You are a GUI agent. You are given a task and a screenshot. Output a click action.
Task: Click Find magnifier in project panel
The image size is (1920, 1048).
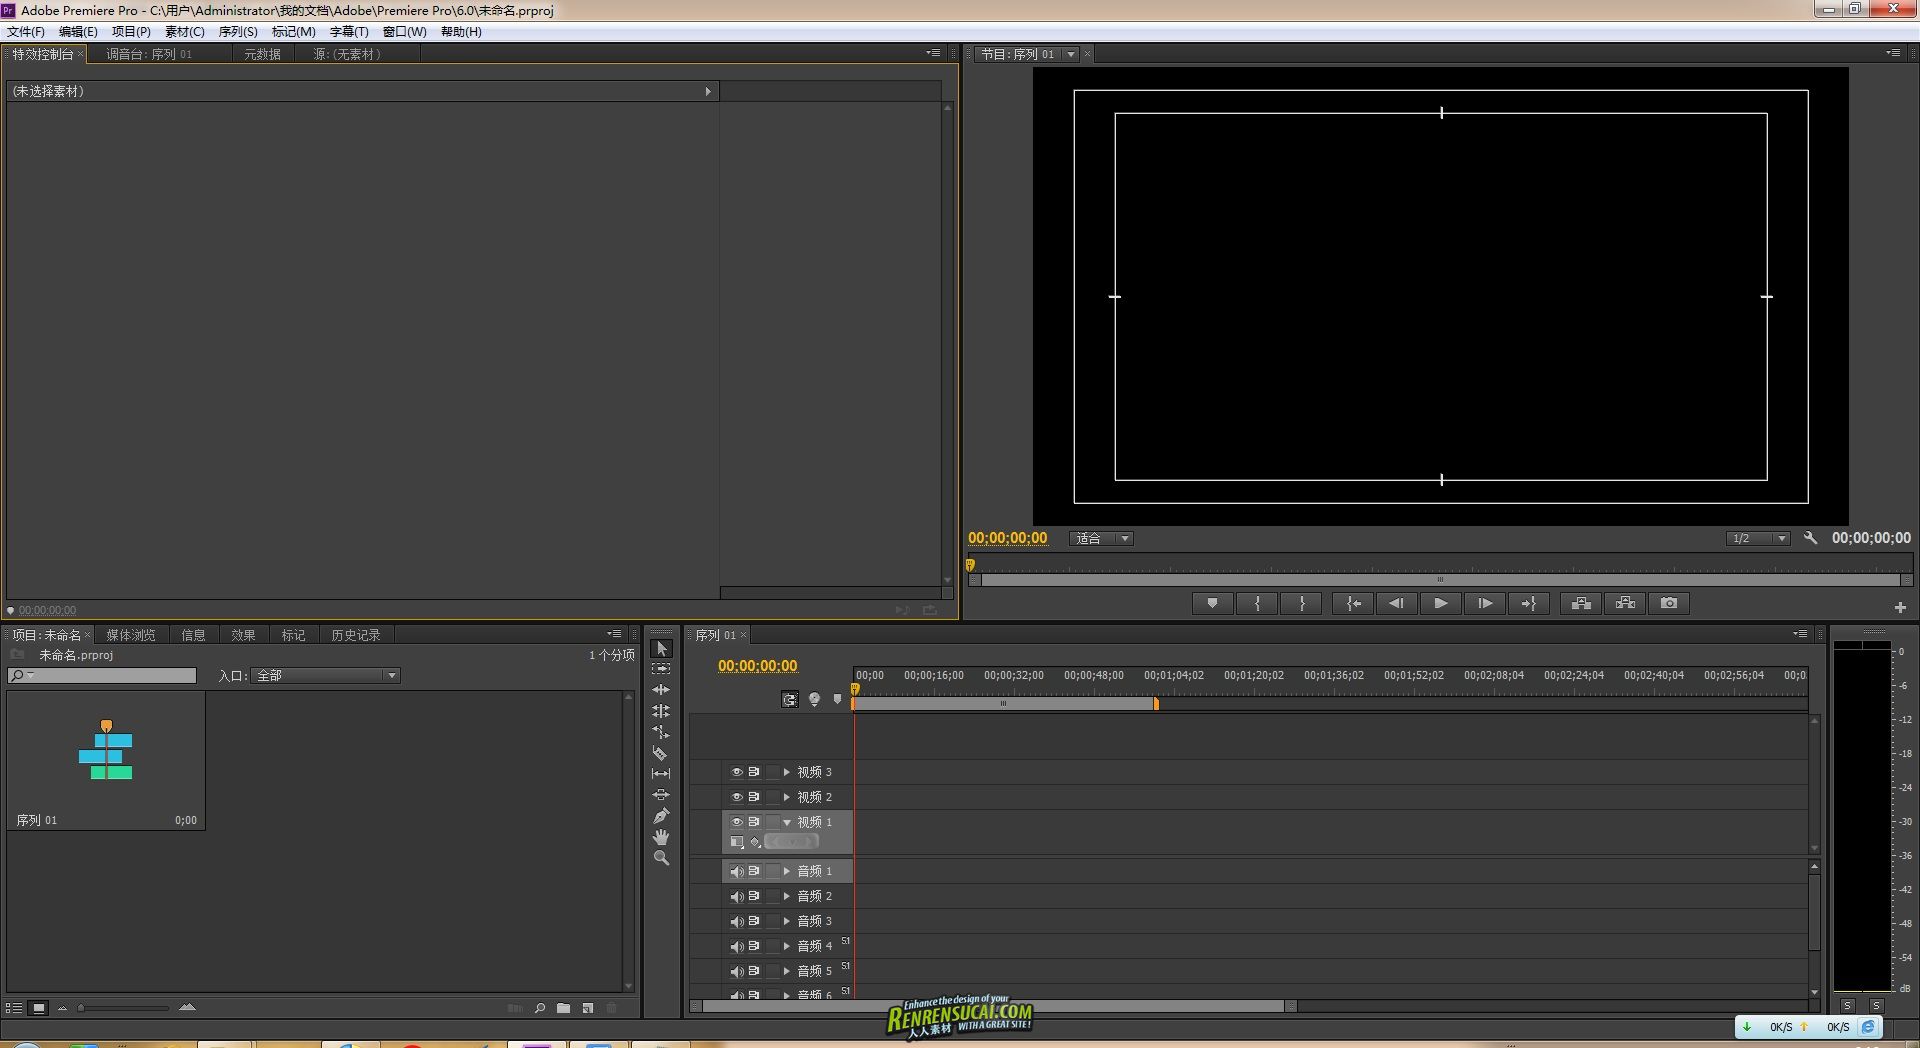(x=540, y=1008)
